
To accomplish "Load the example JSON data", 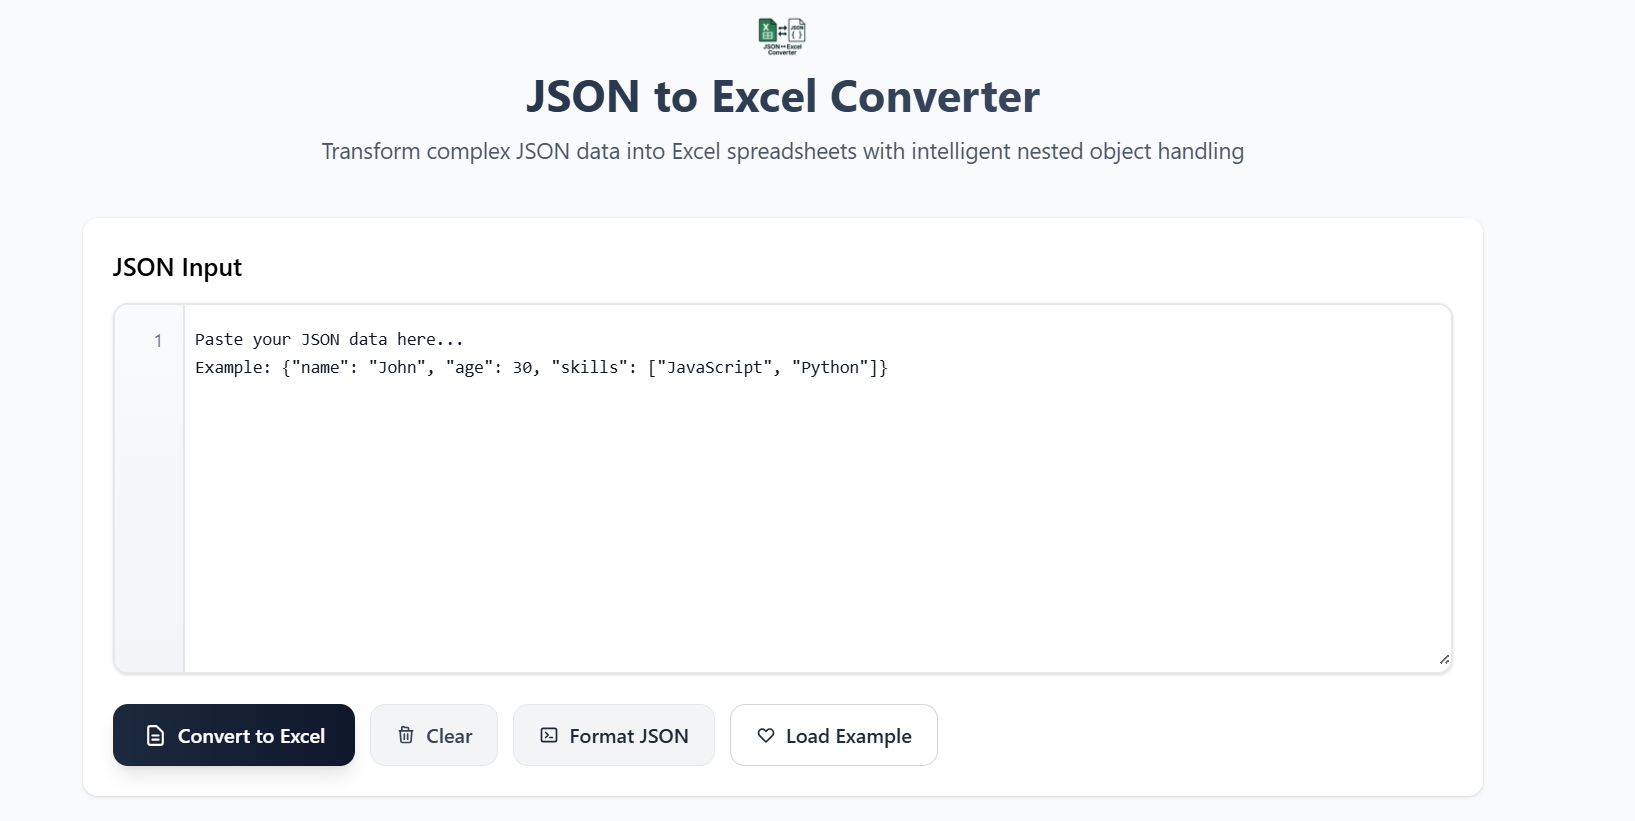I will pyautogui.click(x=834, y=735).
